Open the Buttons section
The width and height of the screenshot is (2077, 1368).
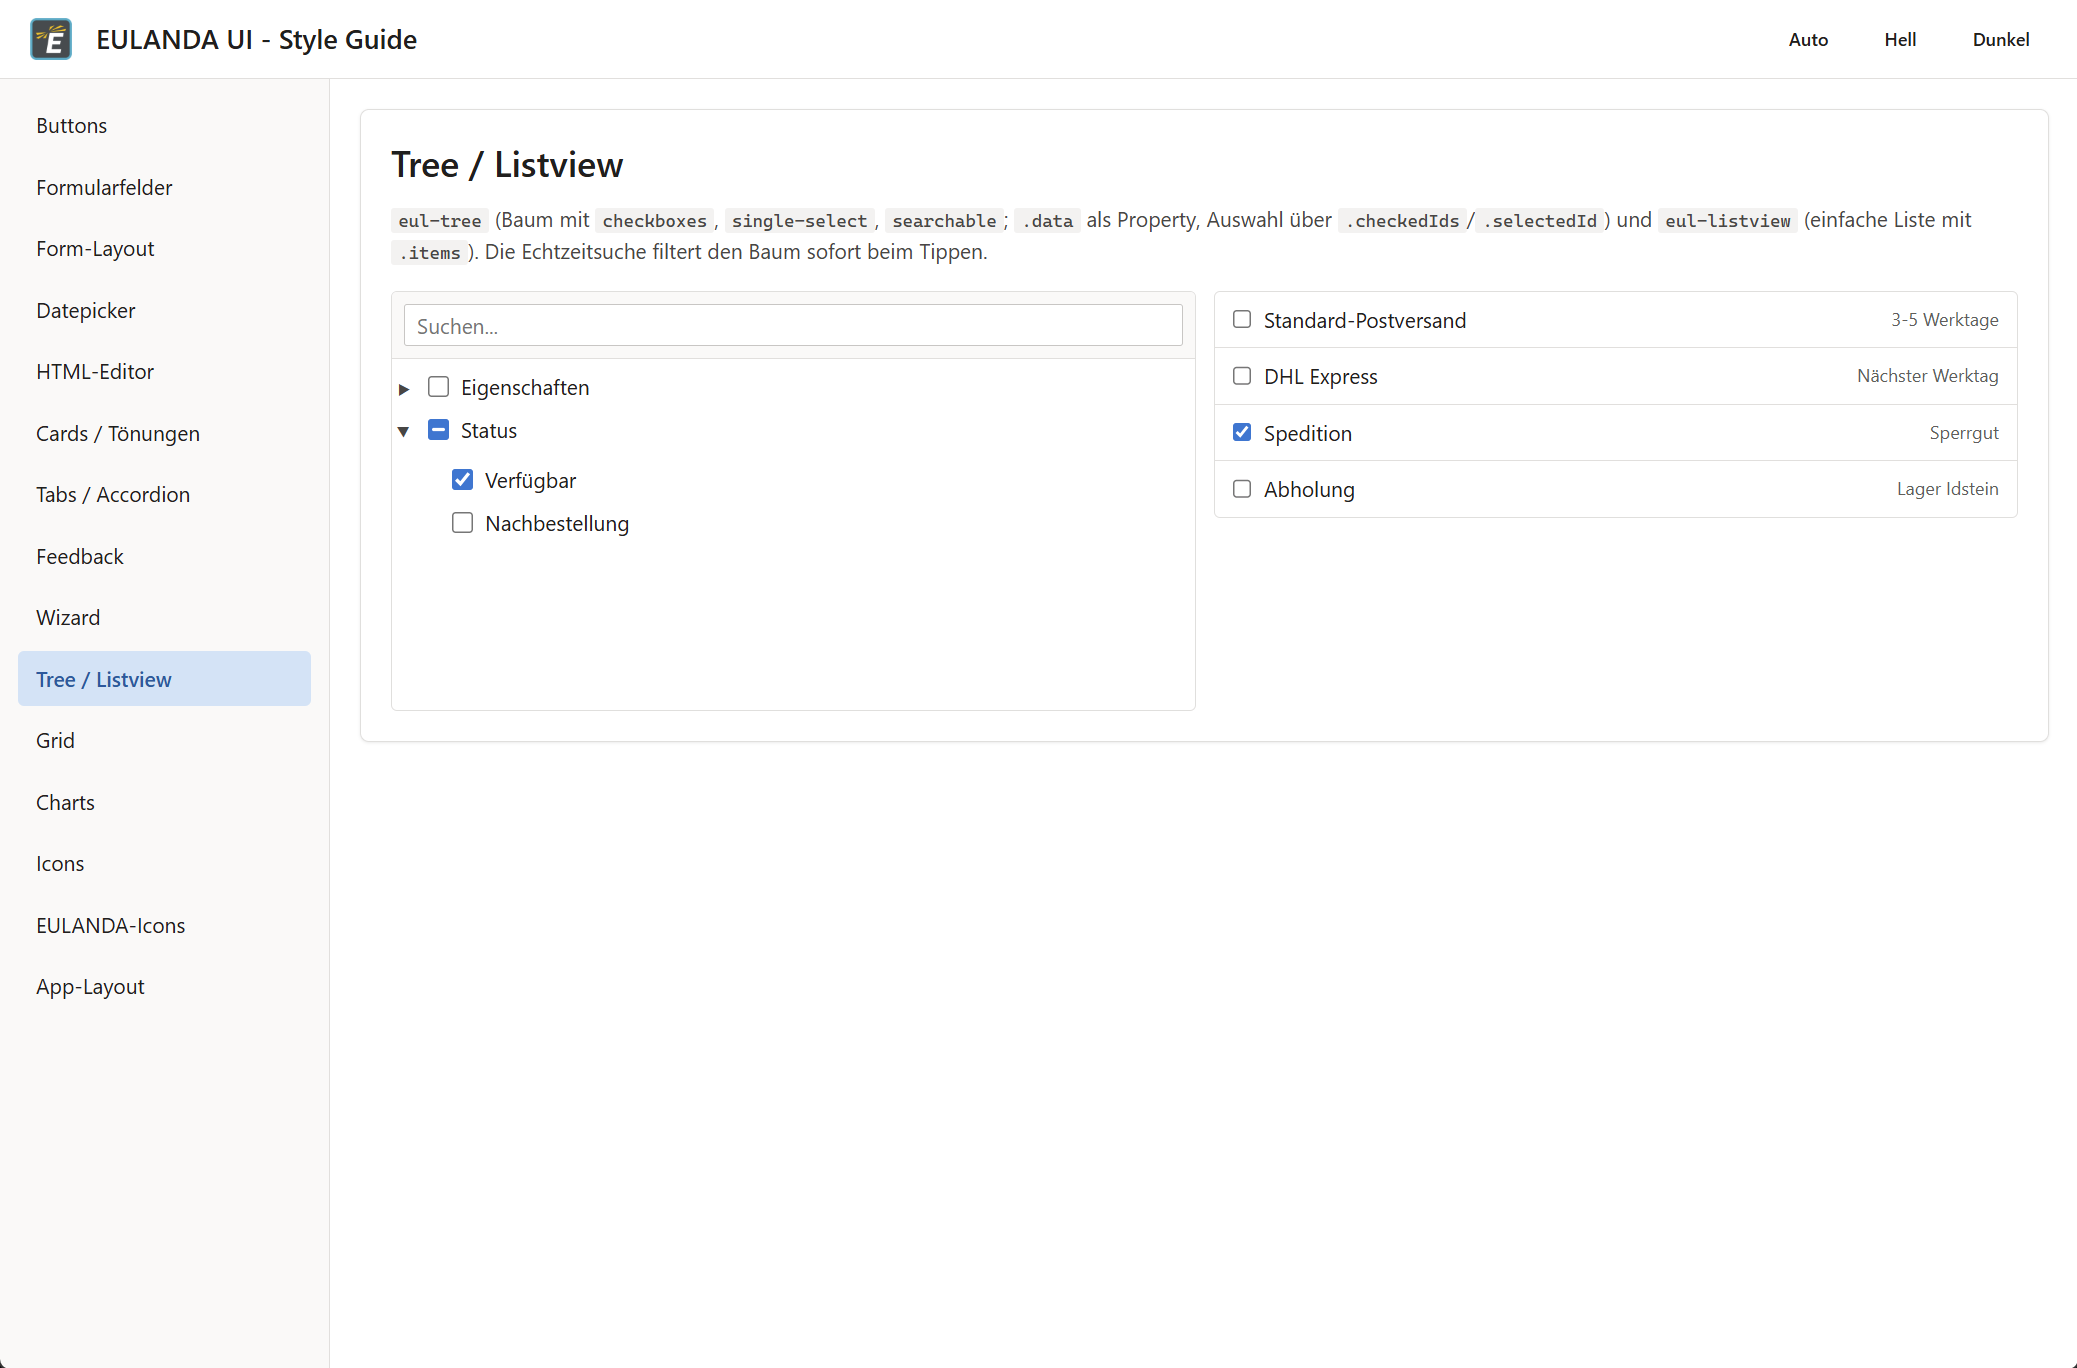tap(164, 126)
